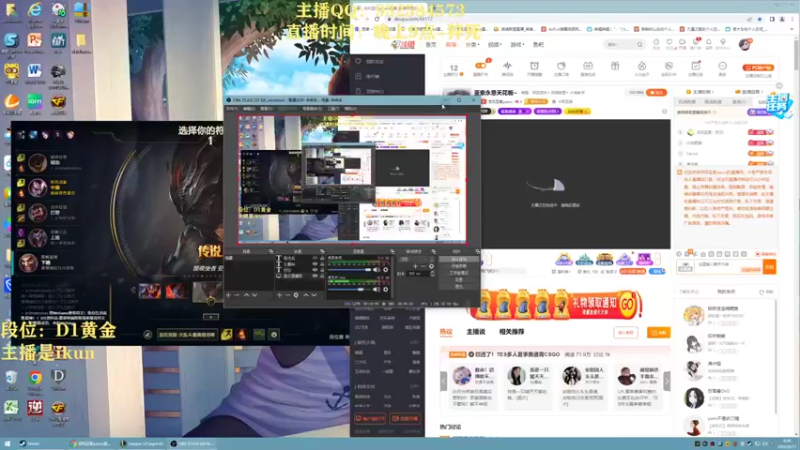Click the orange PC开播 button

tap(758, 67)
